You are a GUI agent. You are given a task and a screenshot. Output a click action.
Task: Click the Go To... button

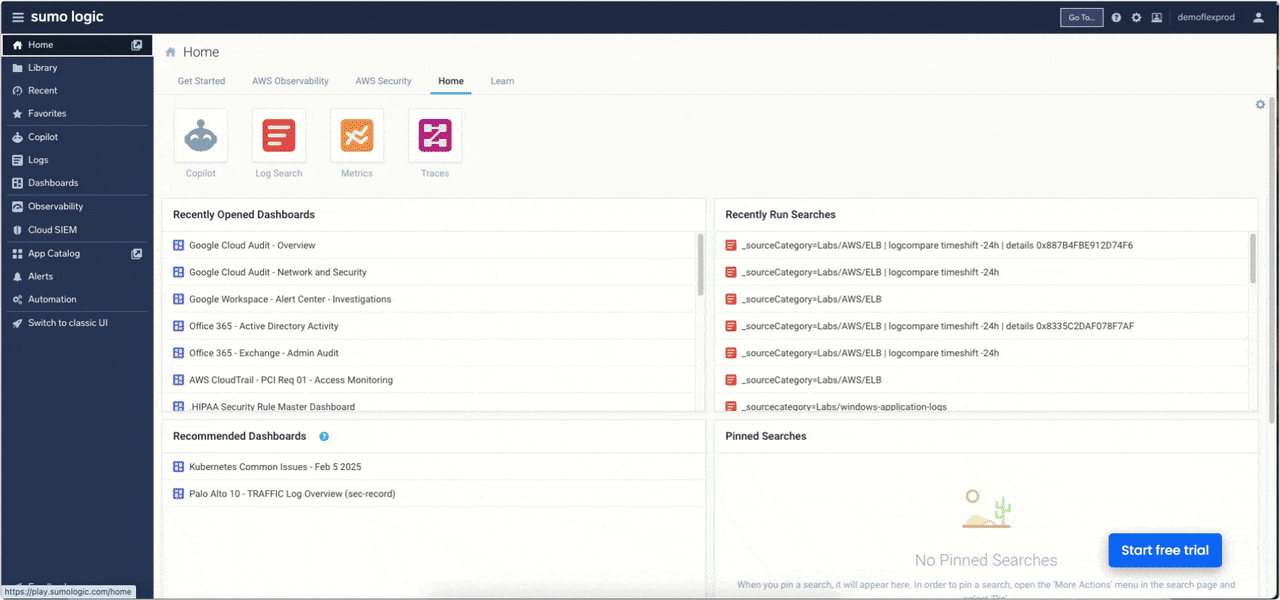point(1081,18)
